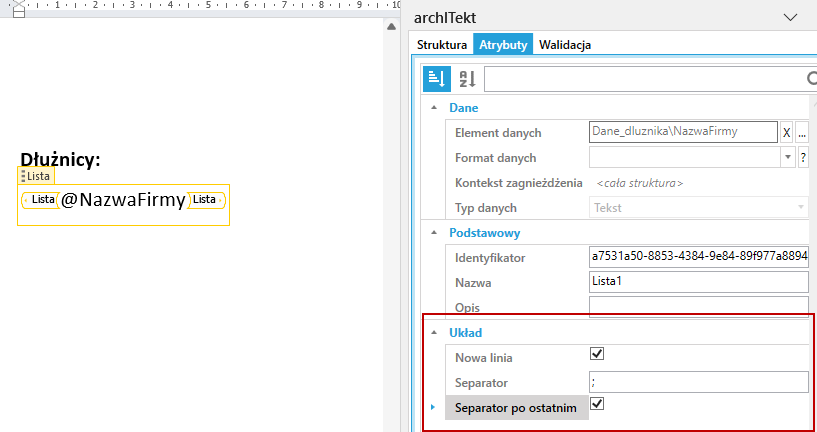Collapse the Podstawowy section
This screenshot has height=432, width=817.
tap(434, 233)
